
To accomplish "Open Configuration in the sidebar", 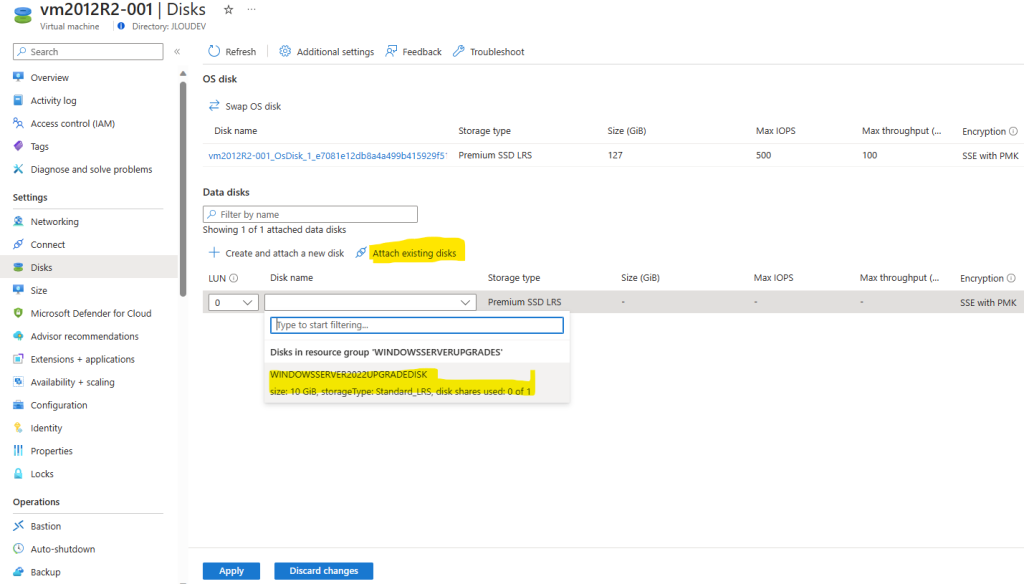I will tap(59, 404).
